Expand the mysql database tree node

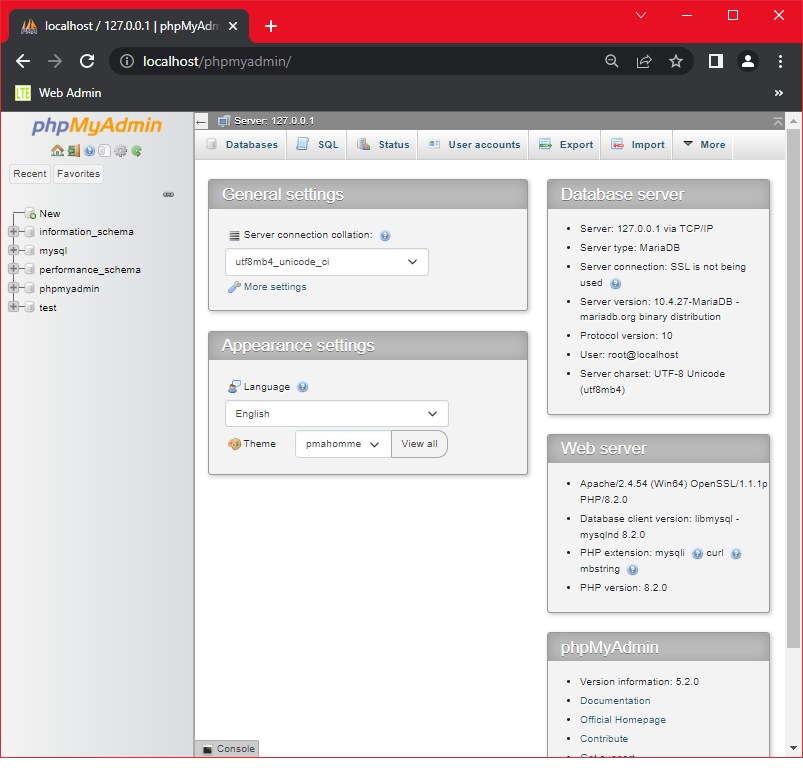click(13, 251)
